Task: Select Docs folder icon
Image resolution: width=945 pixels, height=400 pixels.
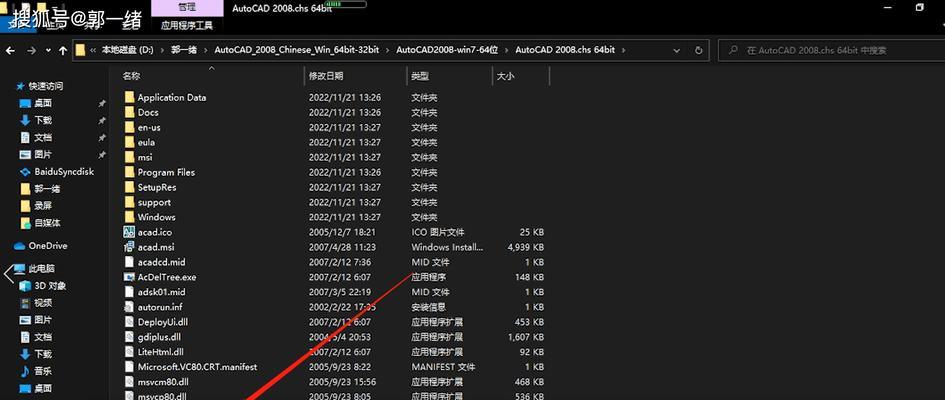Action: click(129, 112)
